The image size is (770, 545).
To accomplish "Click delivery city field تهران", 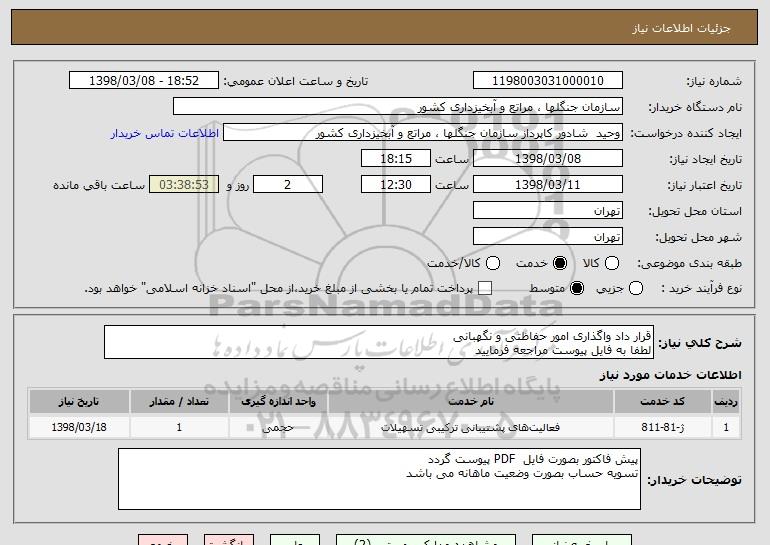I will click(548, 237).
